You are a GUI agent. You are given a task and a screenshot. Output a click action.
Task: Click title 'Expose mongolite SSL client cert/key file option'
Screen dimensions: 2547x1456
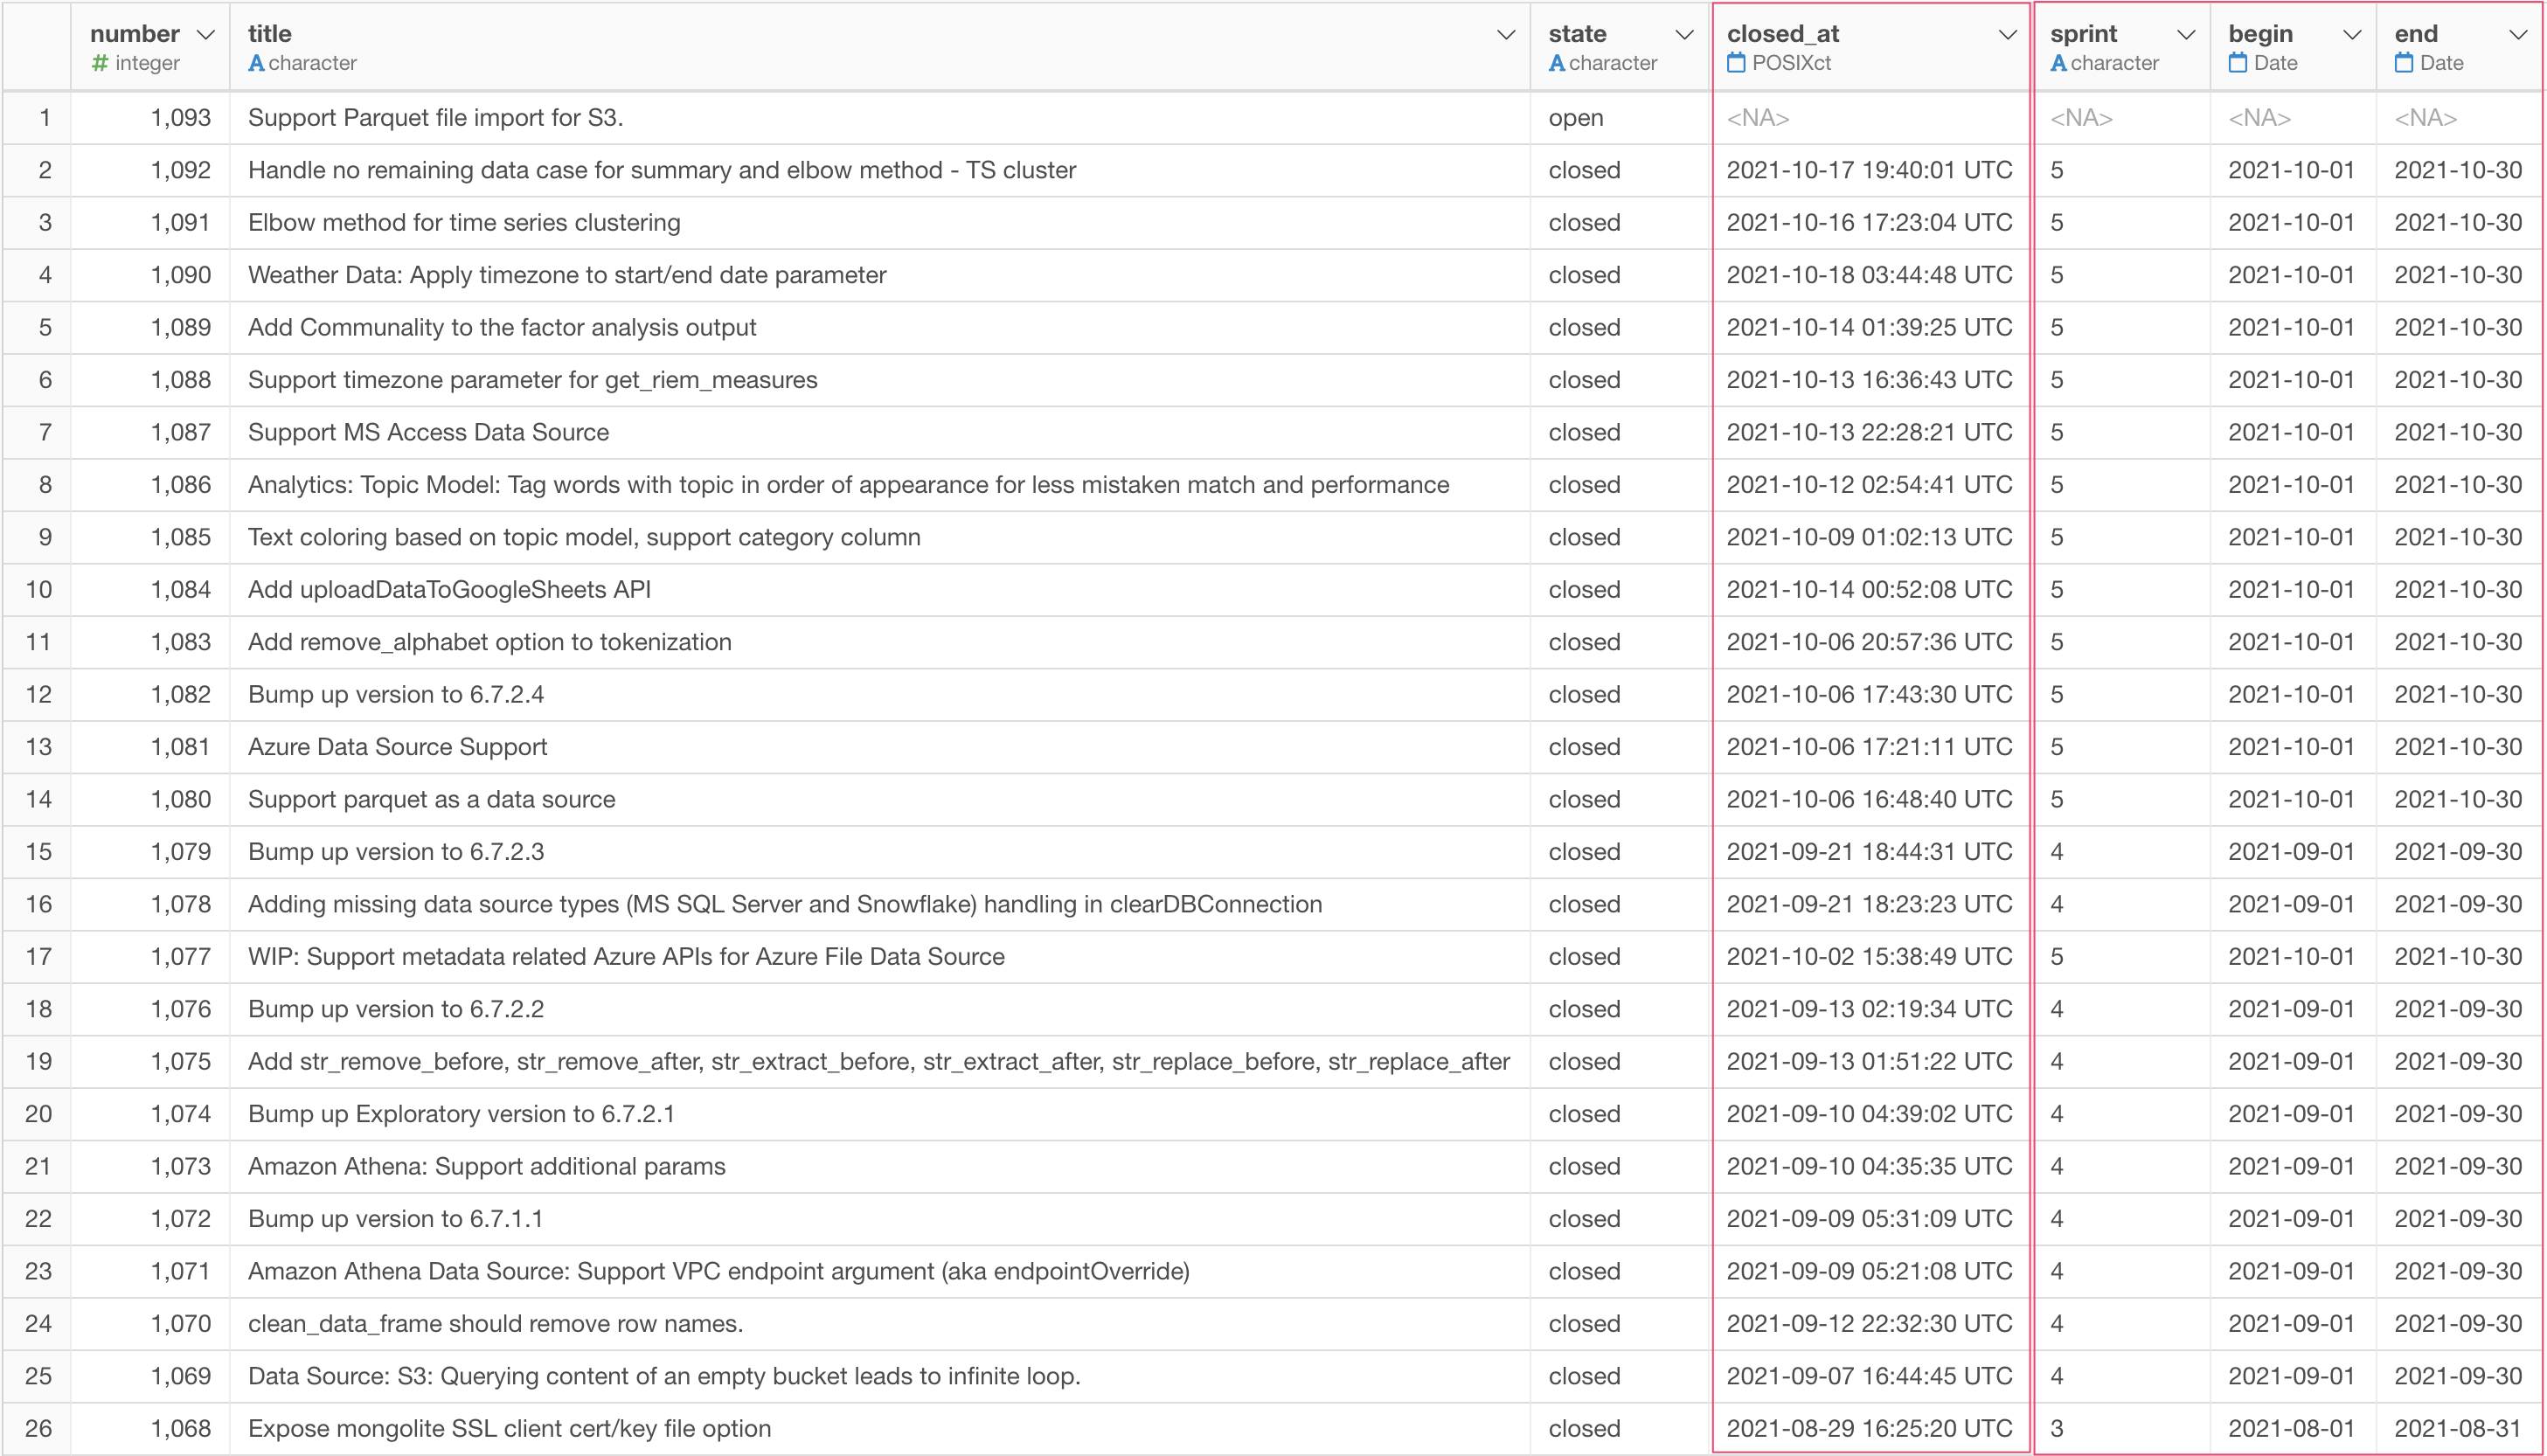509,1429
